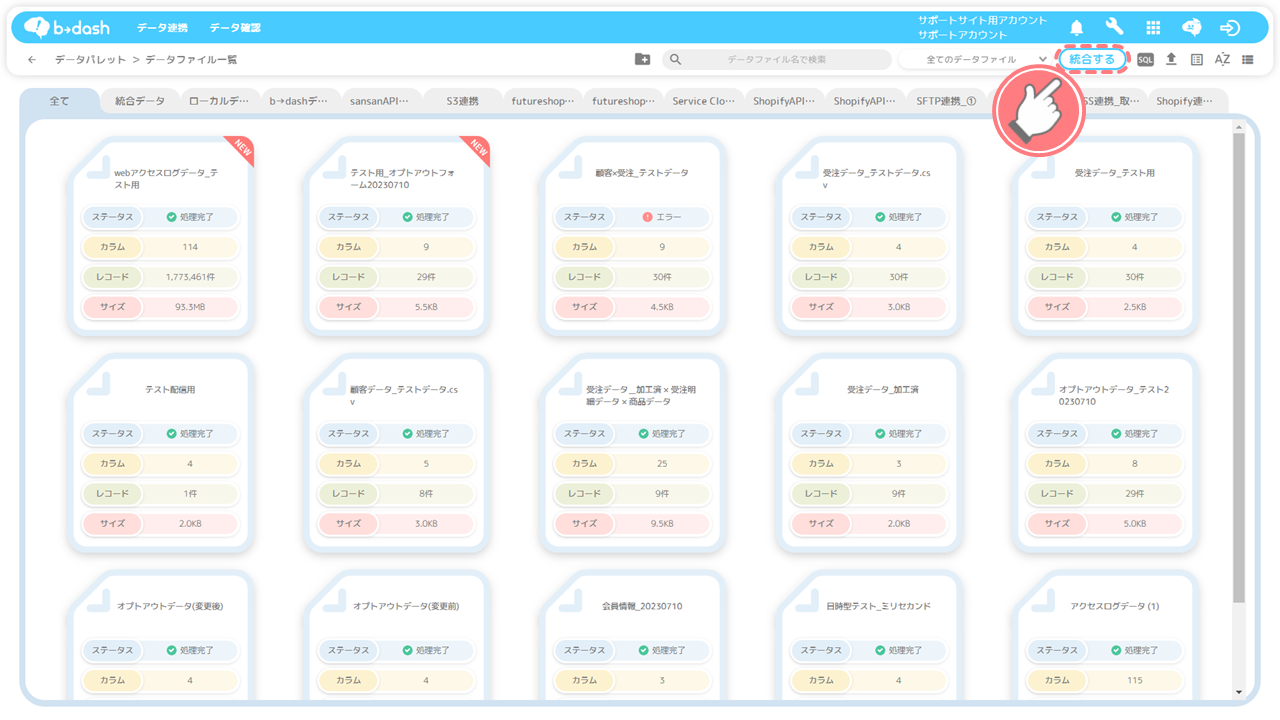Sort files with the AZ icon
The image size is (1280, 720).
click(1222, 60)
